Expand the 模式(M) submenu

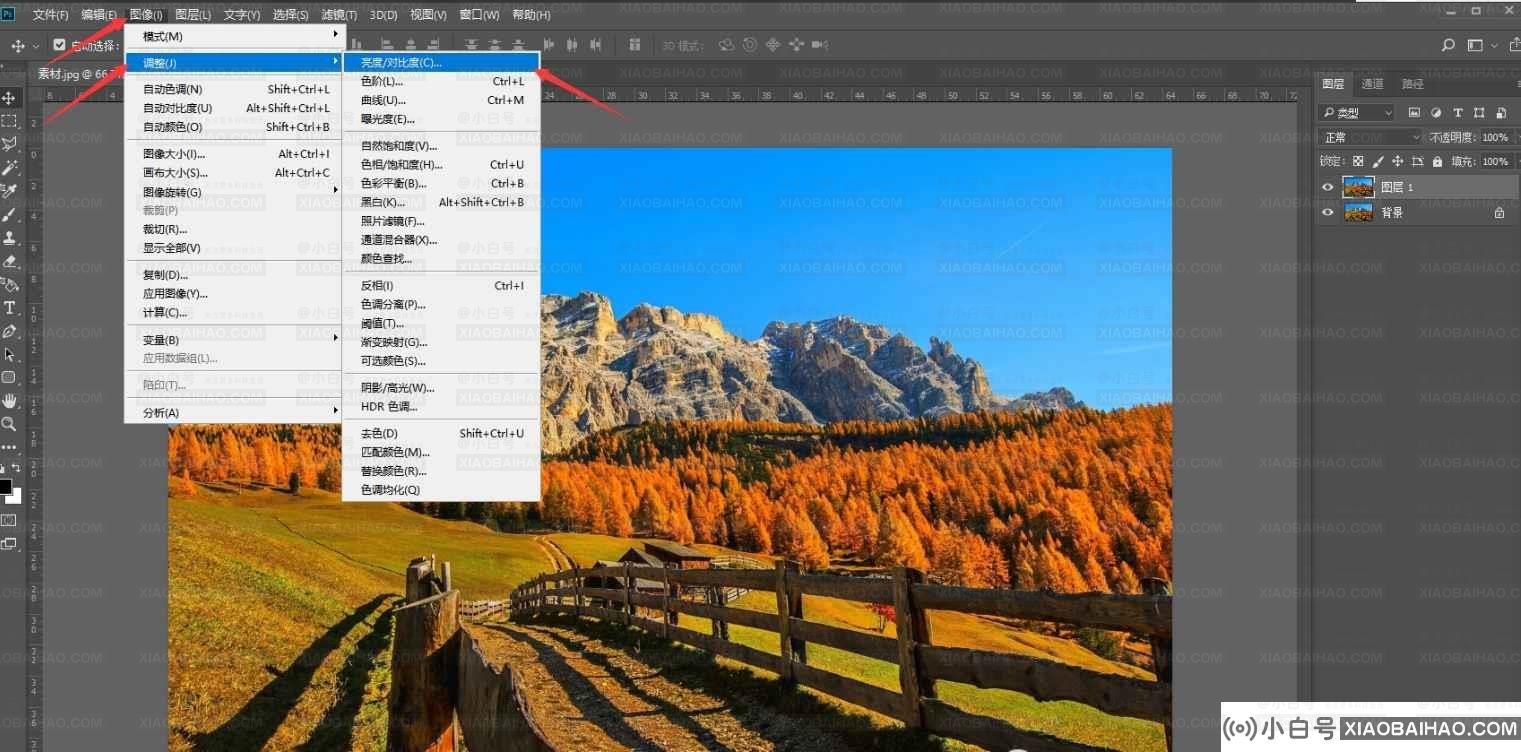pos(232,36)
